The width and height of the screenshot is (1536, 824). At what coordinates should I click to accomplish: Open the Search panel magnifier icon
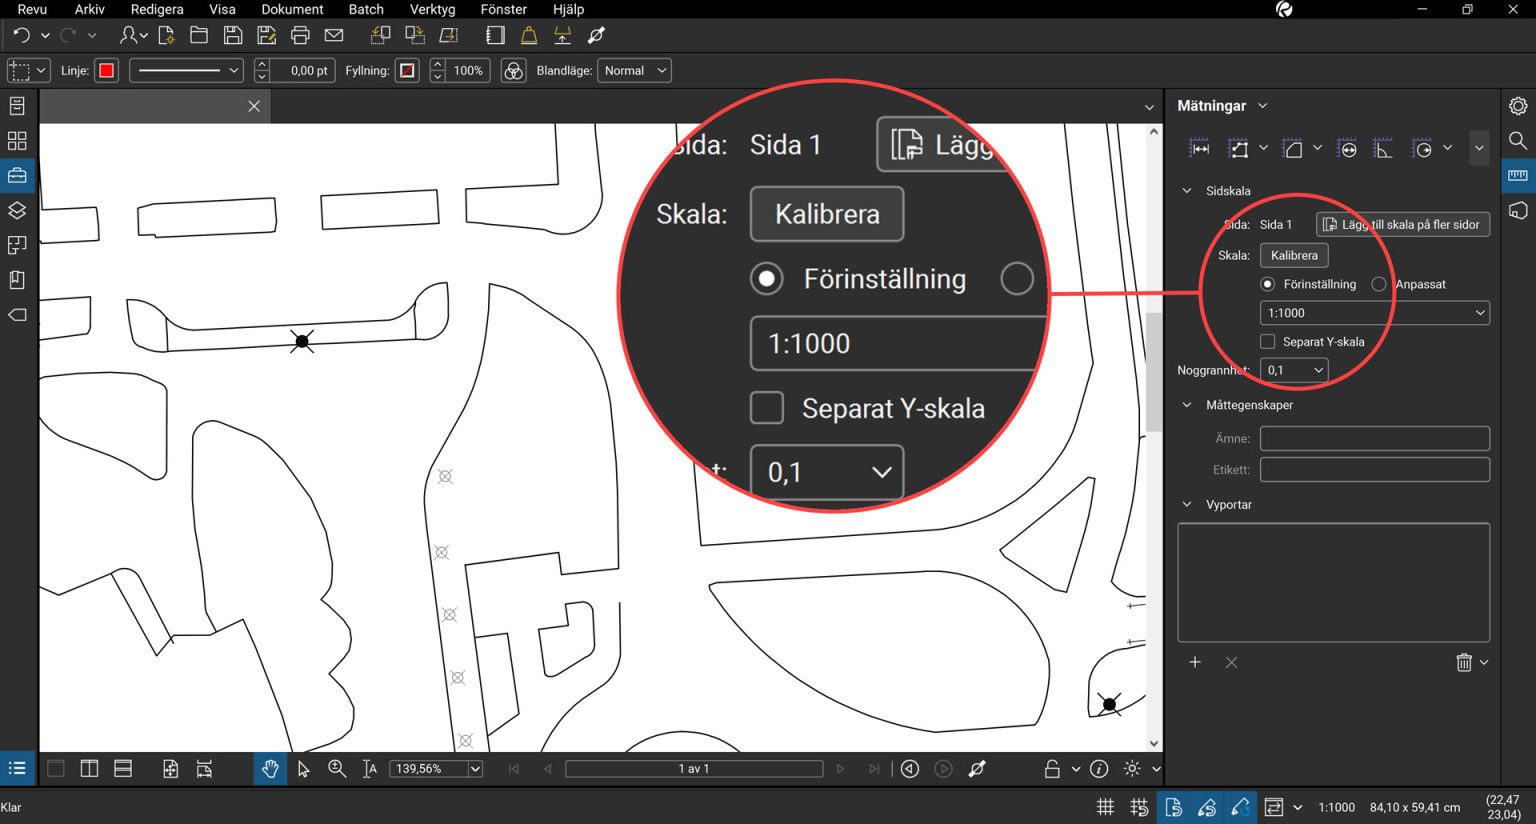(1517, 141)
